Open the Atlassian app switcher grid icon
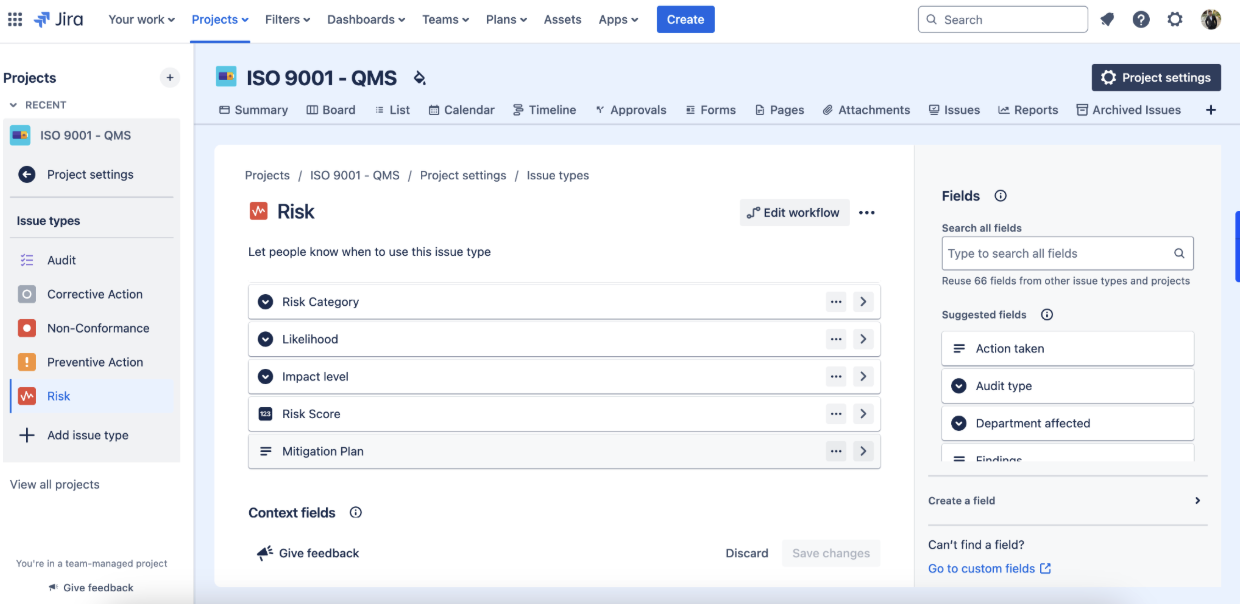 [15, 19]
